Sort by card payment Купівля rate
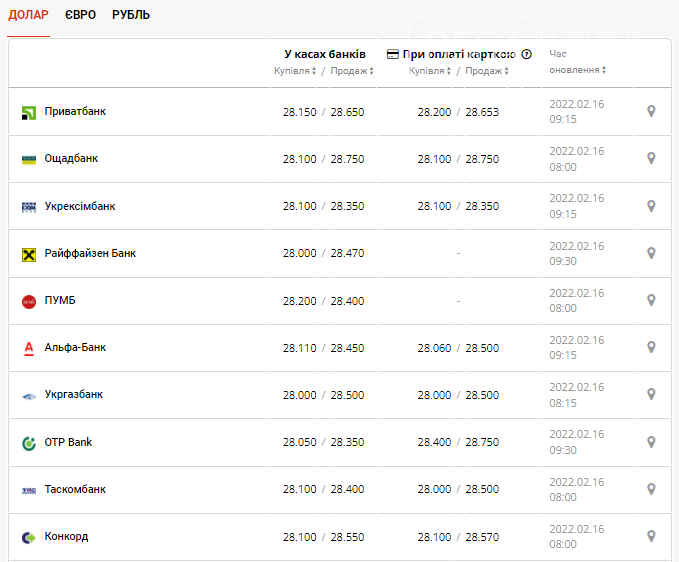 pos(430,71)
